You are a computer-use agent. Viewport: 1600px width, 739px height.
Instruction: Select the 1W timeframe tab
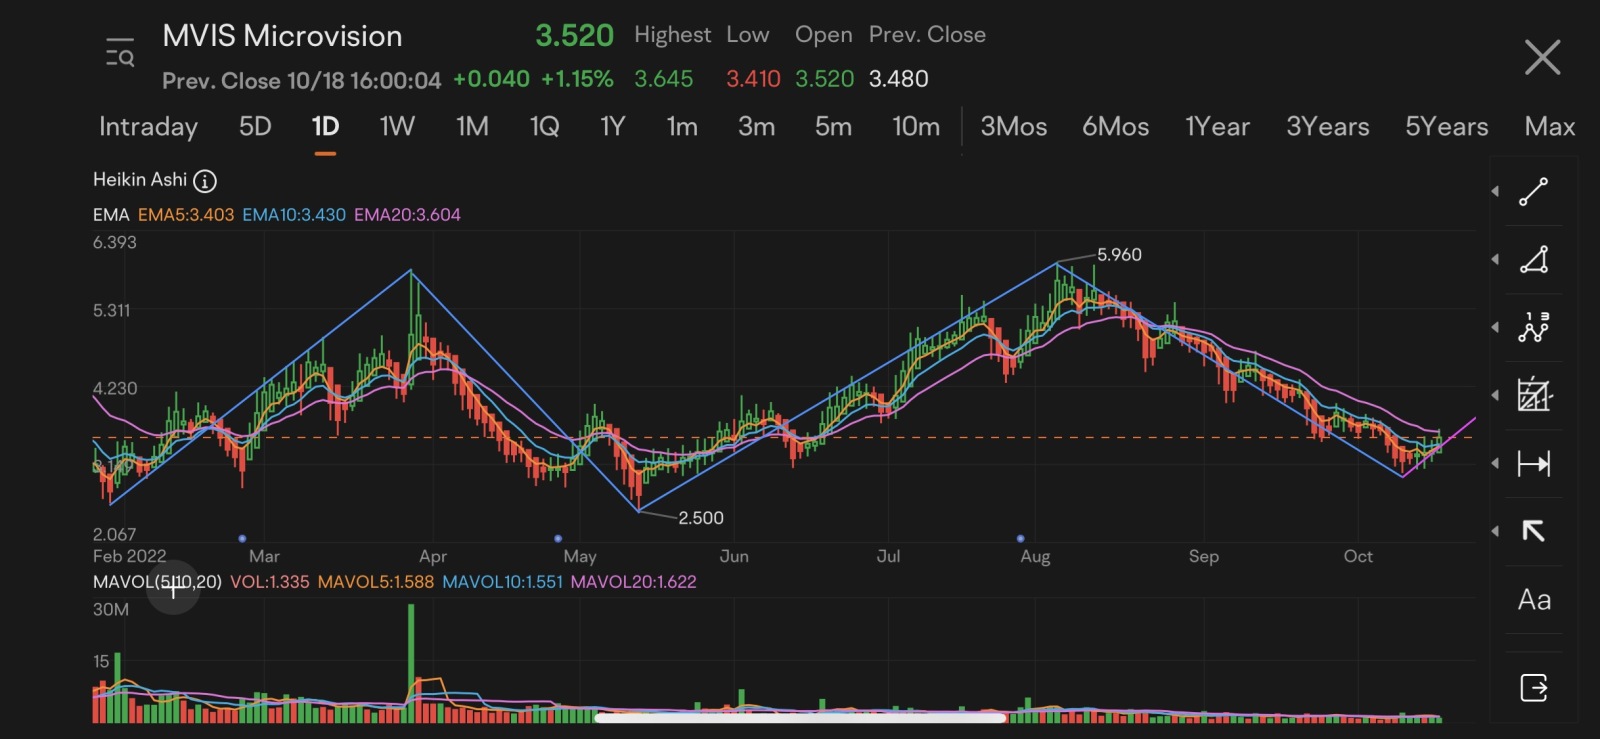coord(397,126)
